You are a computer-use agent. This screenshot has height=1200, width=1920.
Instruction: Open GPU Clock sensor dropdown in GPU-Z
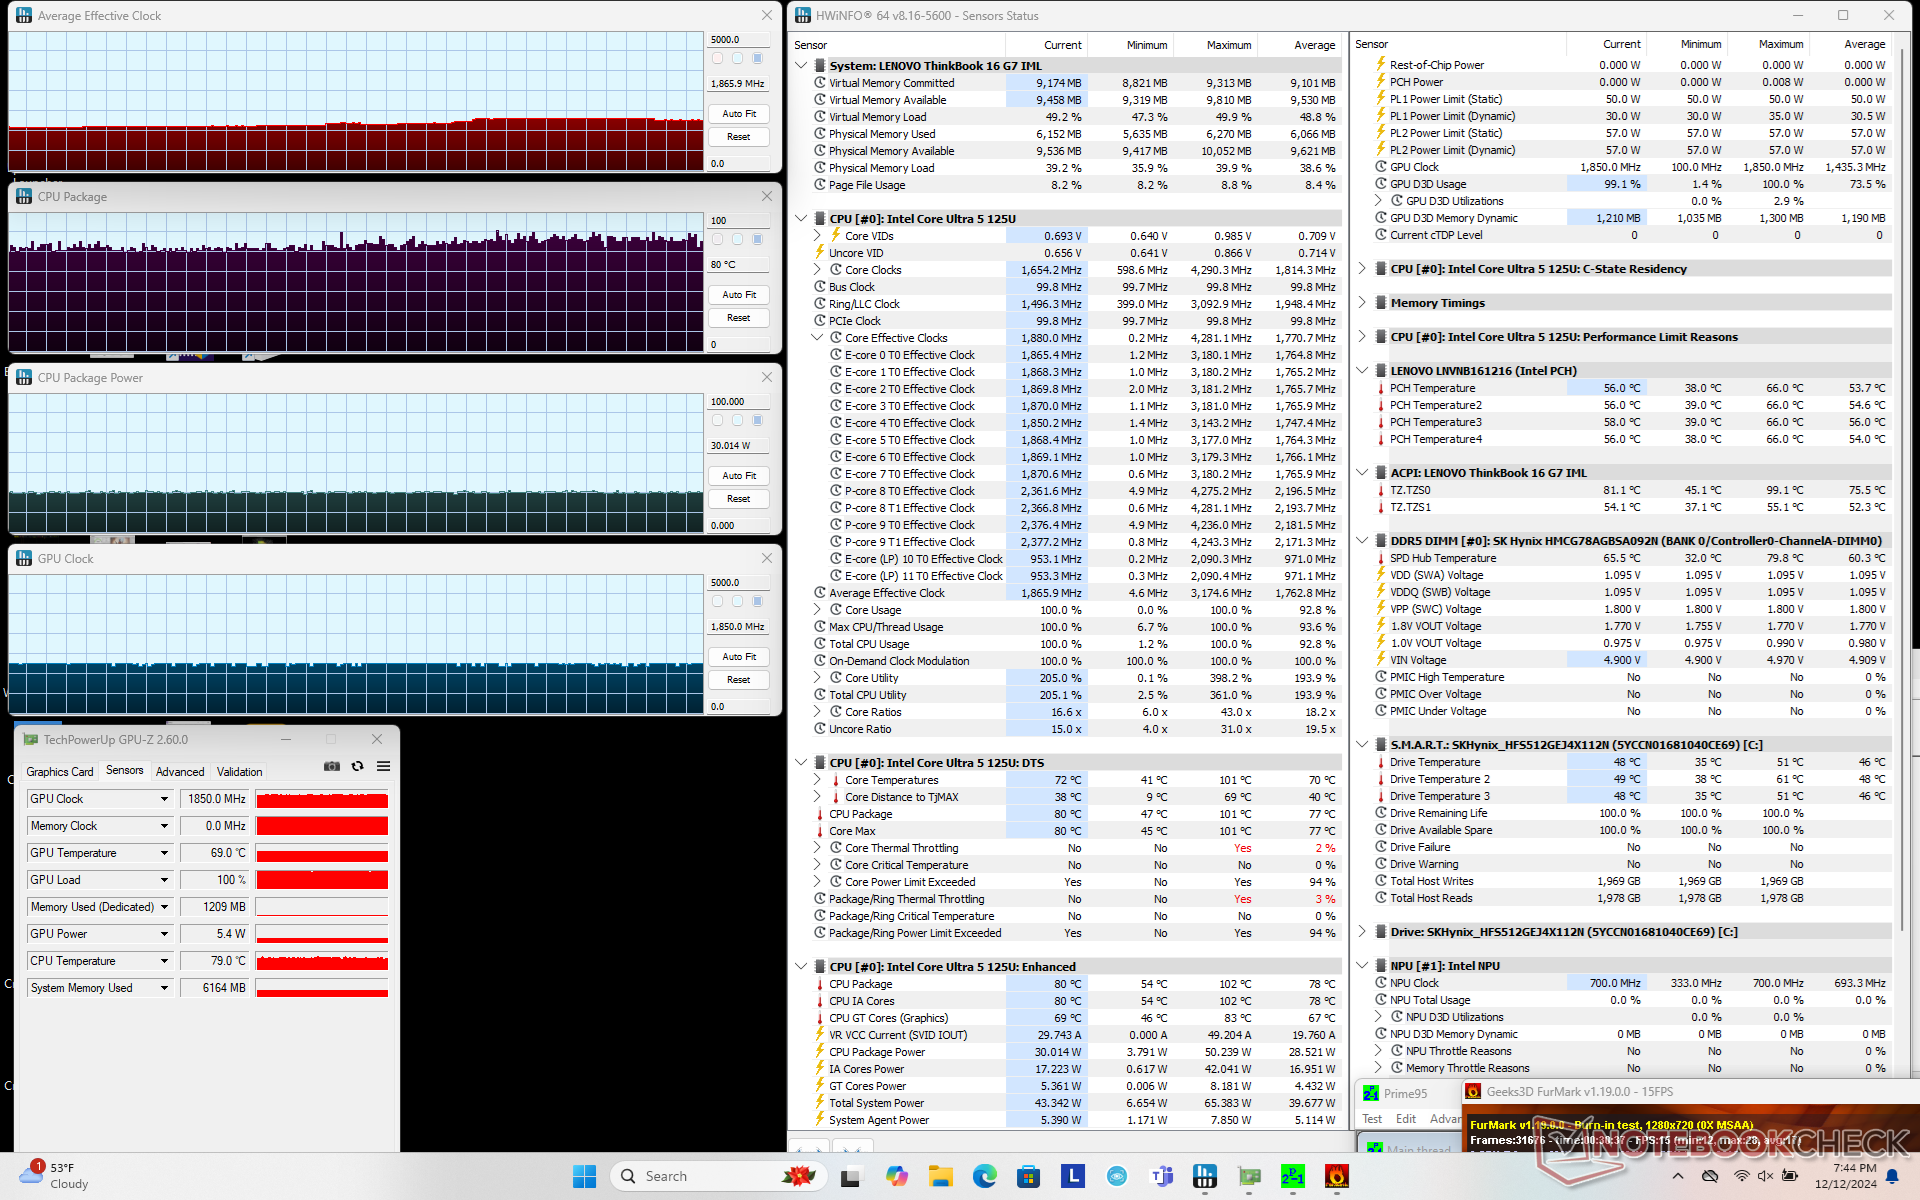[164, 799]
